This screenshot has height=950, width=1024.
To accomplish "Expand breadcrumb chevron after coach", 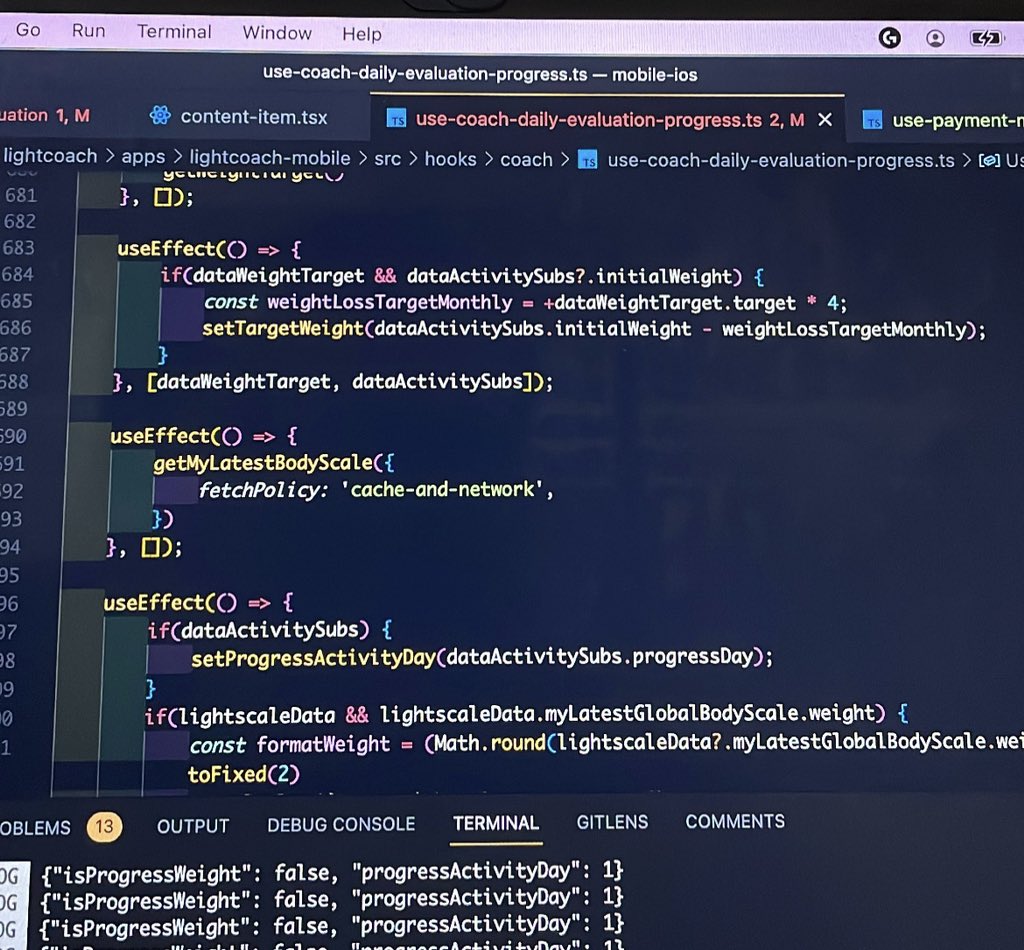I will point(565,160).
